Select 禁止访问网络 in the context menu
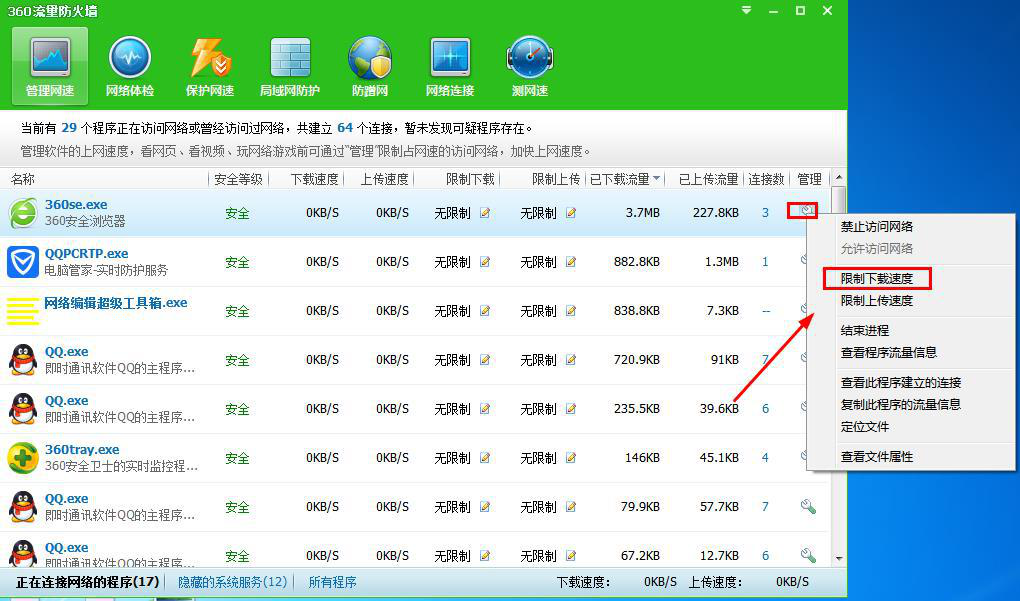 [x=877, y=227]
